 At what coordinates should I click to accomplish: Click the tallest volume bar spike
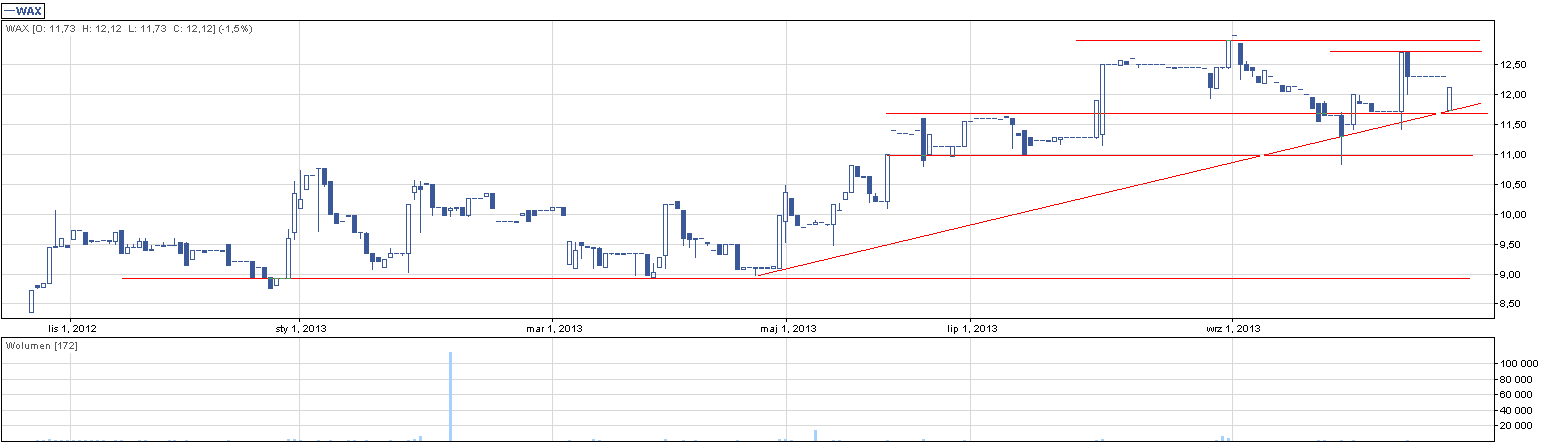pyautogui.click(x=451, y=396)
